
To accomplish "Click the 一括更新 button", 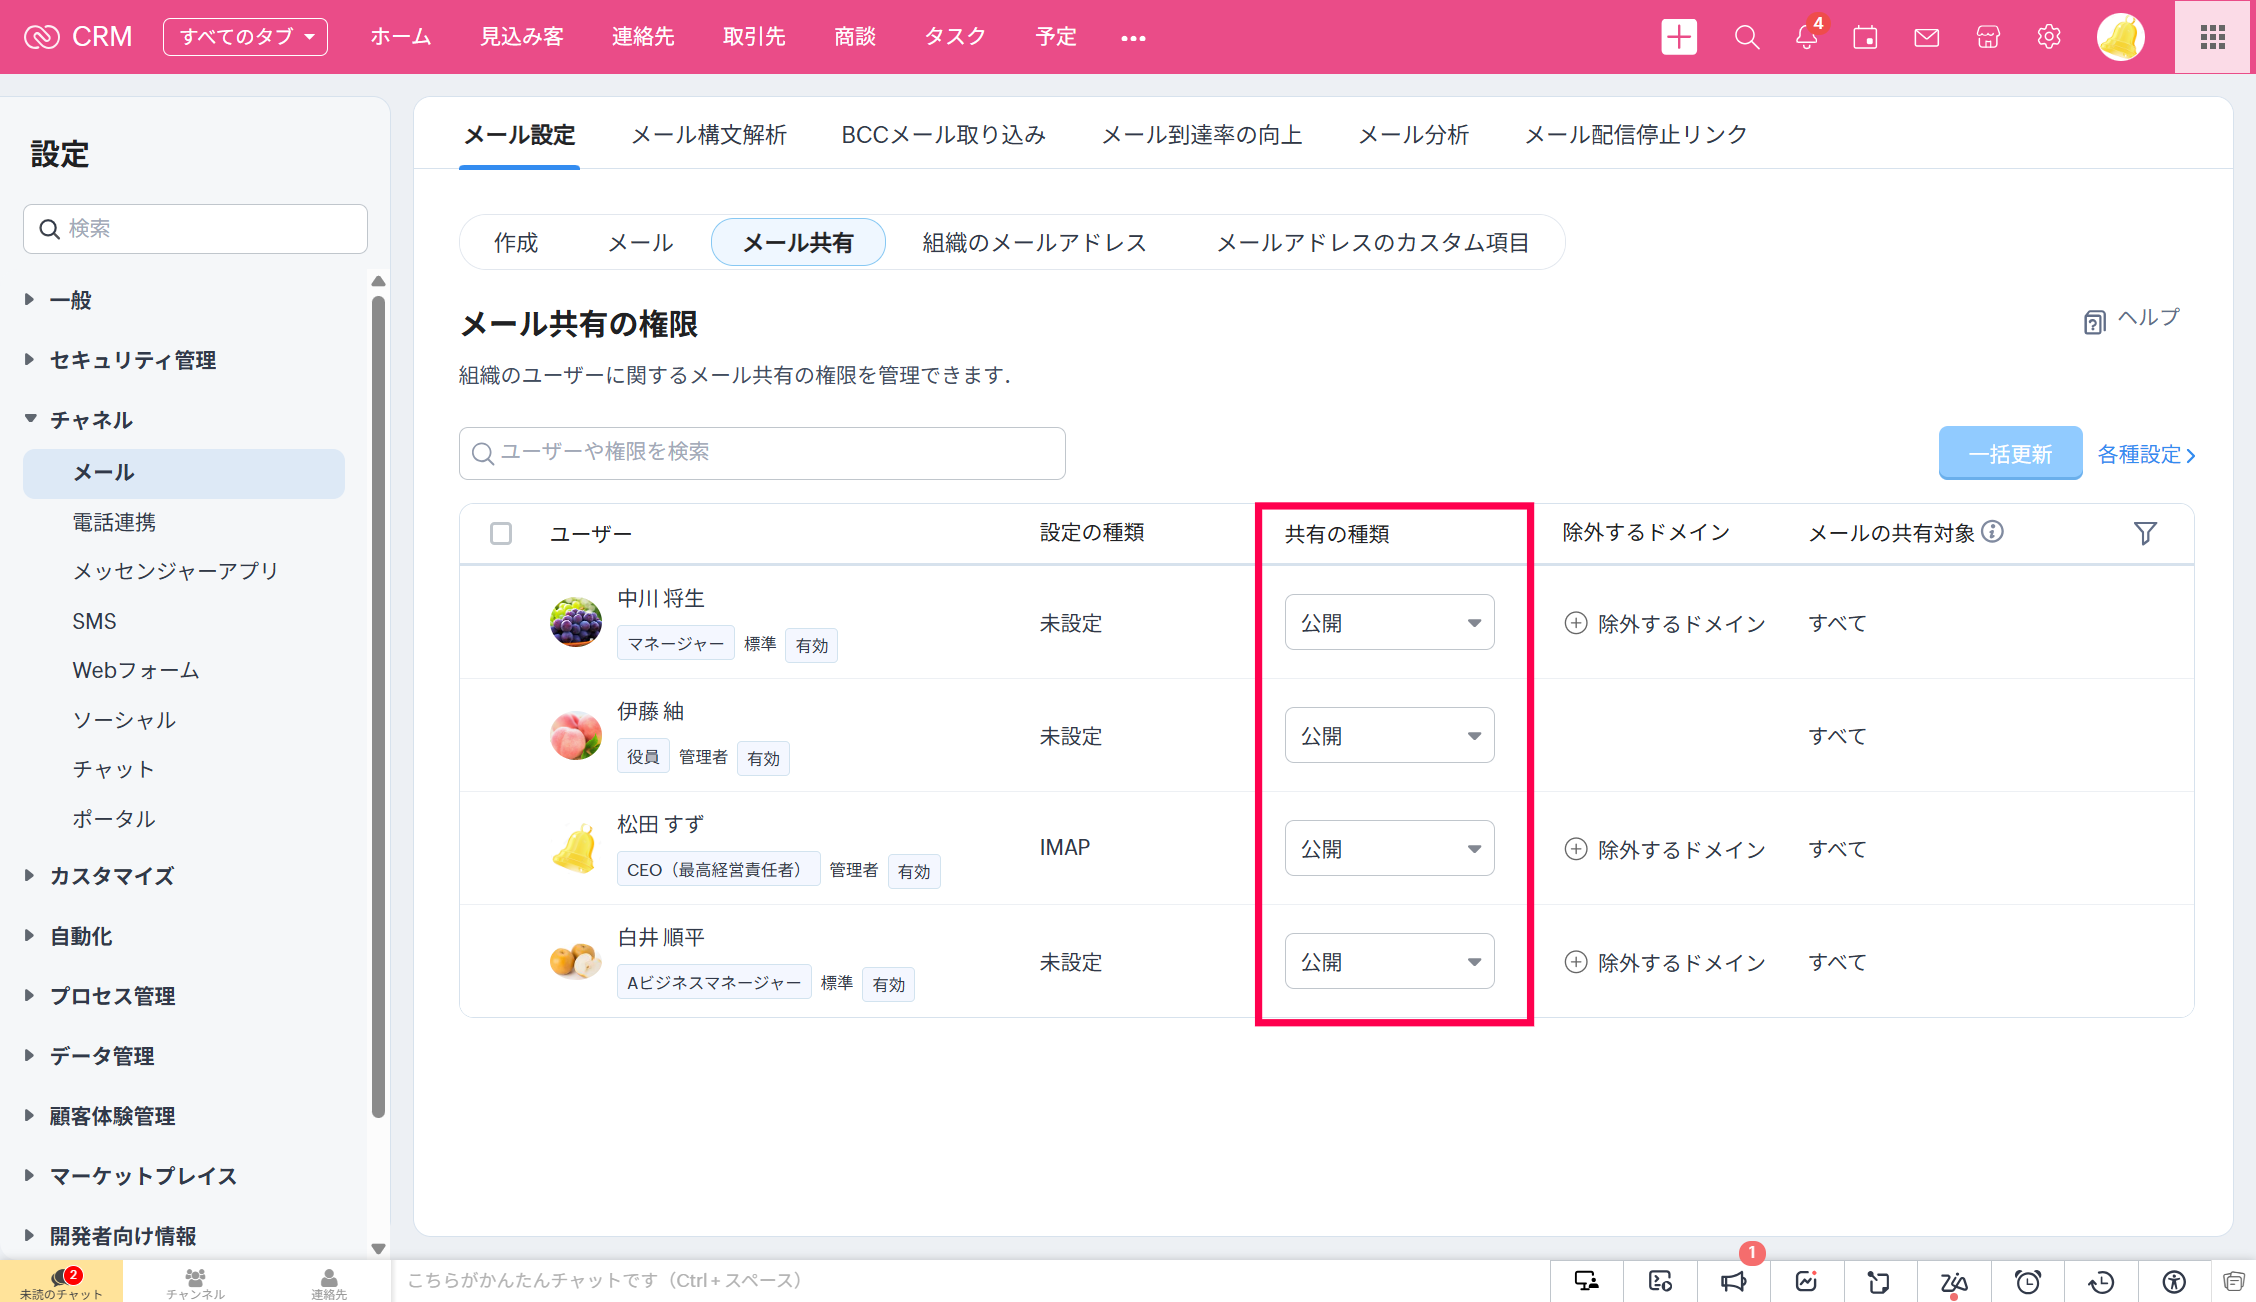I will click(2010, 454).
